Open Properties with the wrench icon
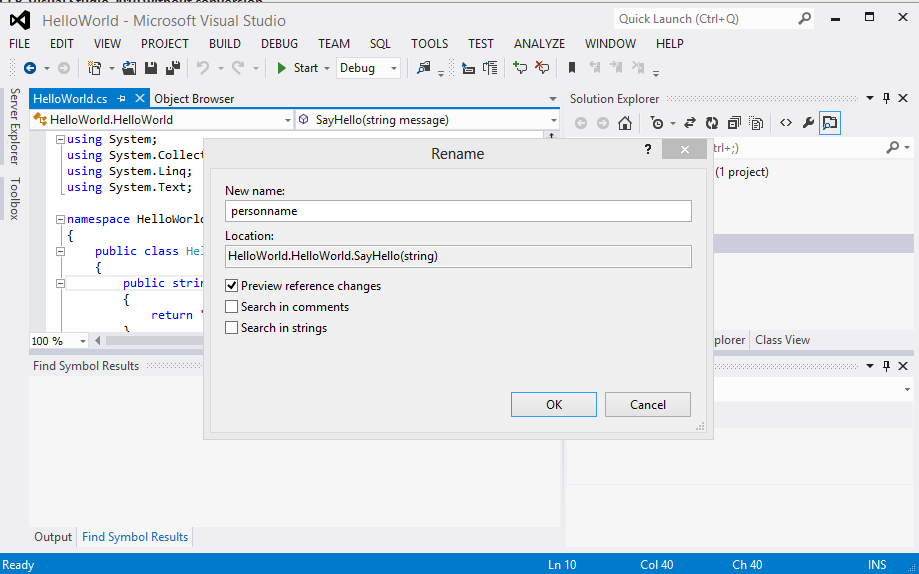The height and width of the screenshot is (574, 919). point(808,123)
